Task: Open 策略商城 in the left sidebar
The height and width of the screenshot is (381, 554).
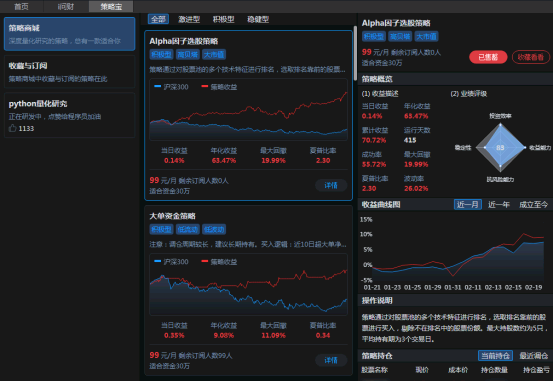Action: 70,34
